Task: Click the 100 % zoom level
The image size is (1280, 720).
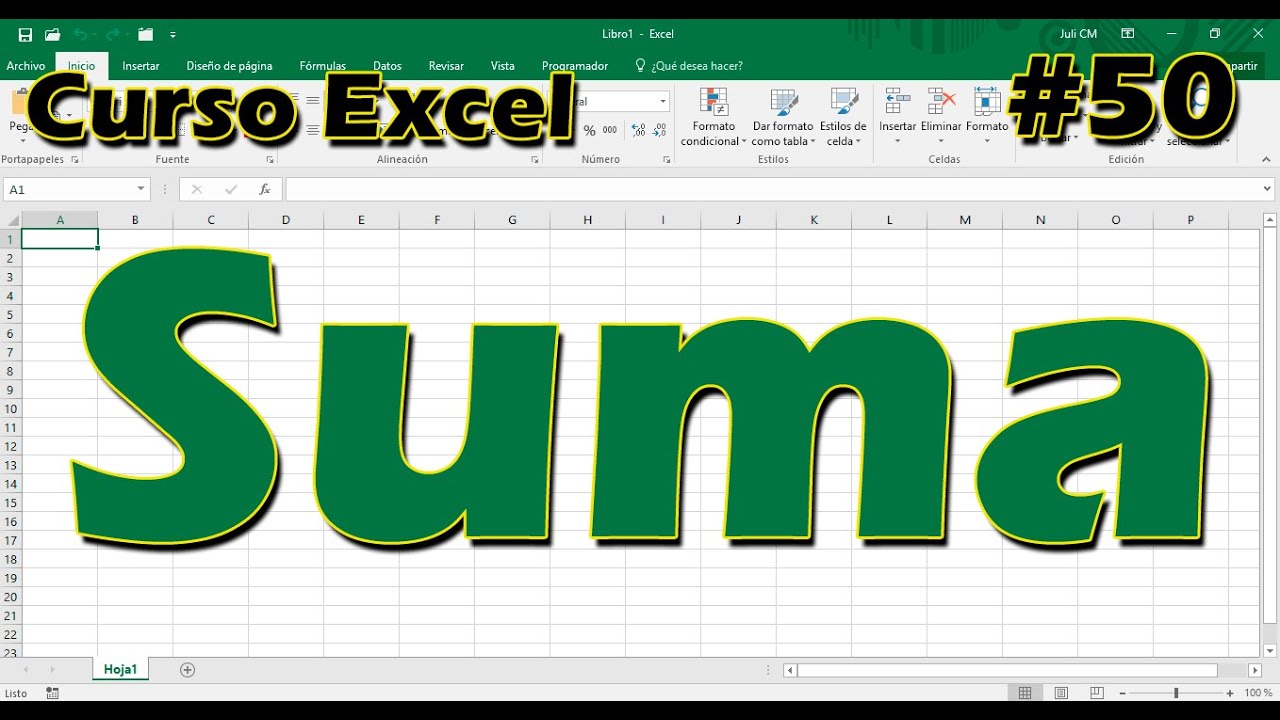Action: pos(1258,693)
